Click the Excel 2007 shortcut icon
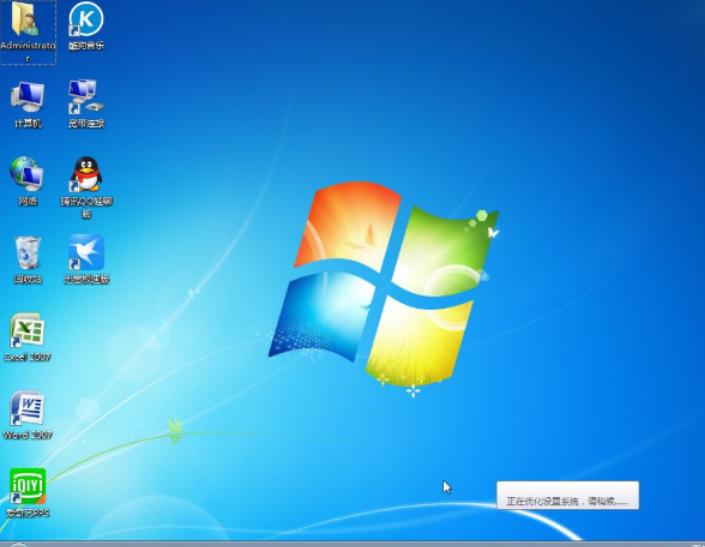705x547 pixels. click(27, 330)
